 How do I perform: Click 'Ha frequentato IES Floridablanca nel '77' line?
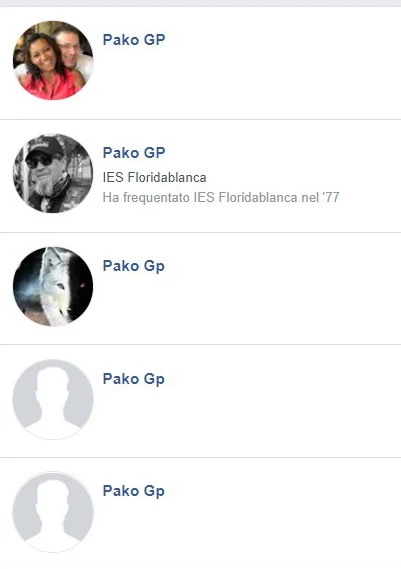click(221, 197)
